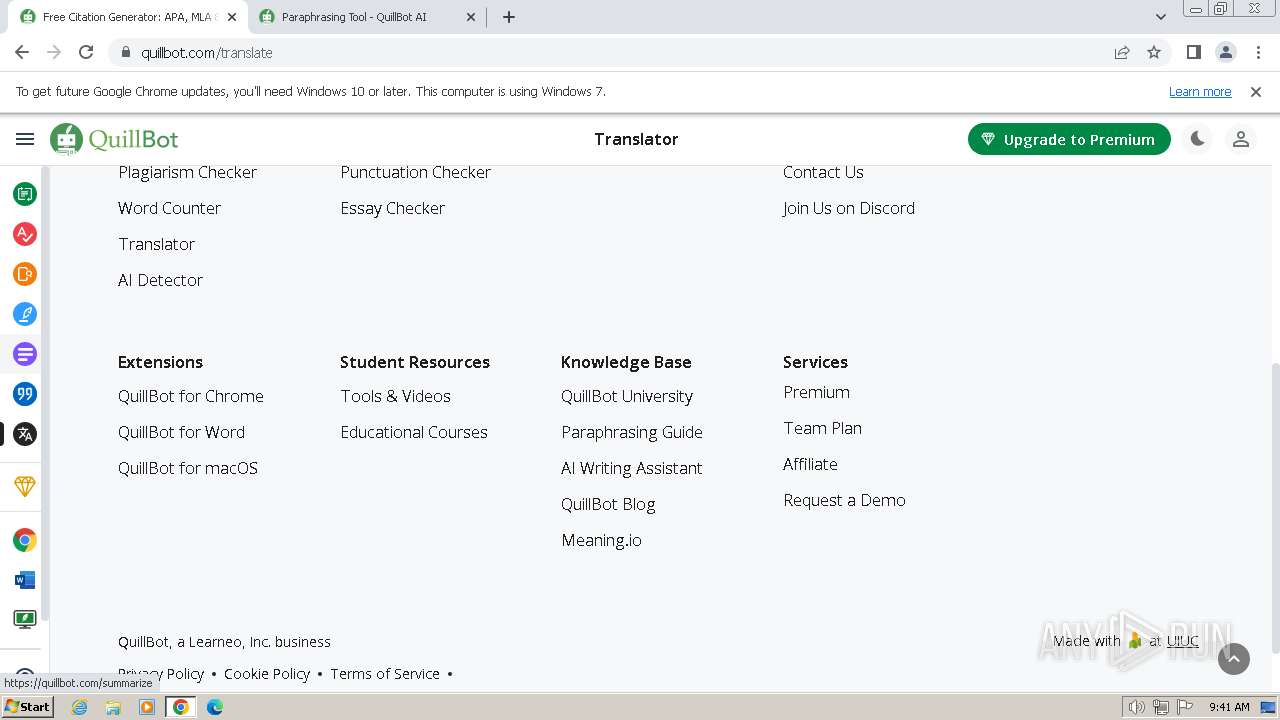Reload the page
The width and height of the screenshot is (1280, 720).
[x=86, y=52]
